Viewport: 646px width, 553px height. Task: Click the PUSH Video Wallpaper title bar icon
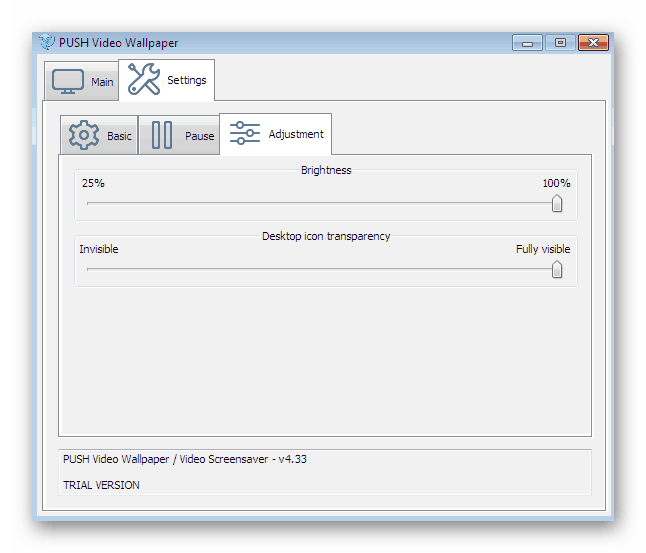click(x=47, y=42)
